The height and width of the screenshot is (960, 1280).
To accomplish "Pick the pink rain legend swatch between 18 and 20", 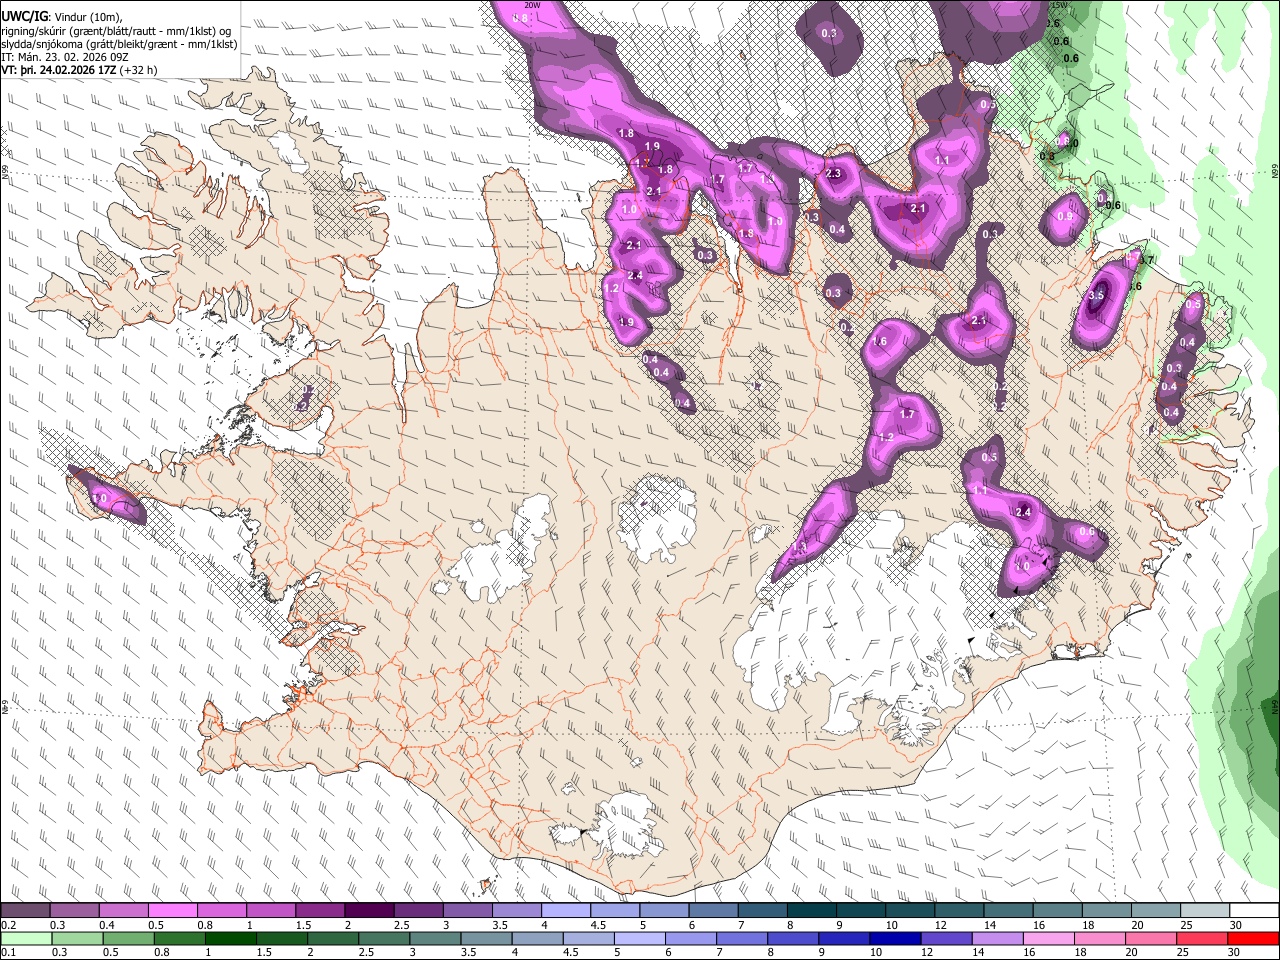I will click(1099, 938).
